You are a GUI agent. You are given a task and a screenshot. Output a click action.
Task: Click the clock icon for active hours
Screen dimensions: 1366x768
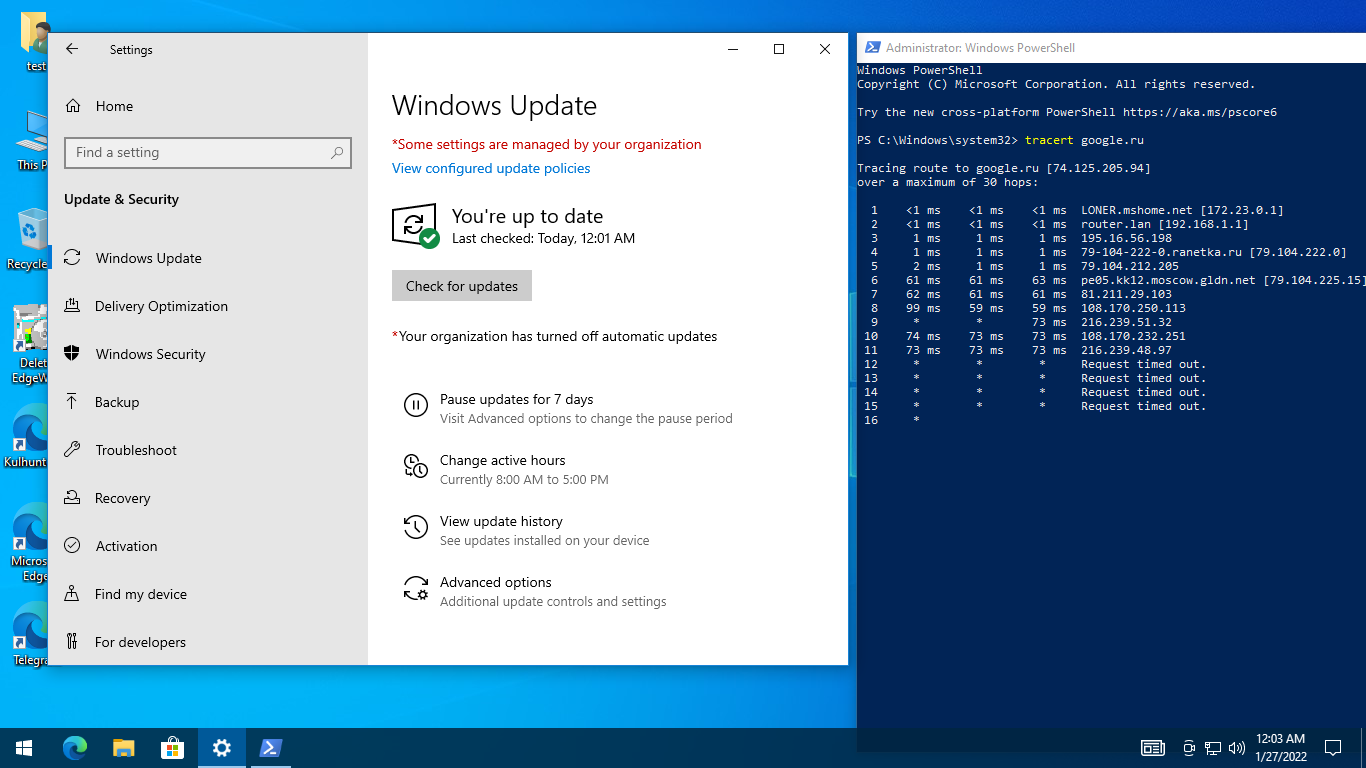[416, 466]
